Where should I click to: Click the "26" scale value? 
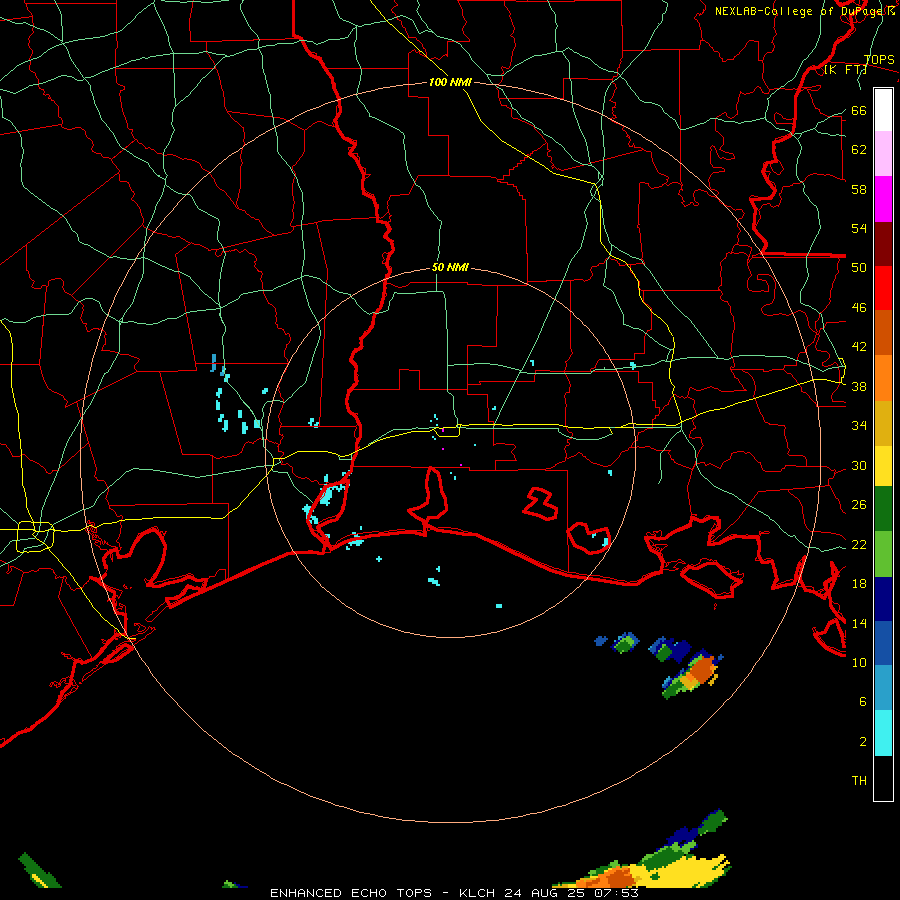point(859,505)
